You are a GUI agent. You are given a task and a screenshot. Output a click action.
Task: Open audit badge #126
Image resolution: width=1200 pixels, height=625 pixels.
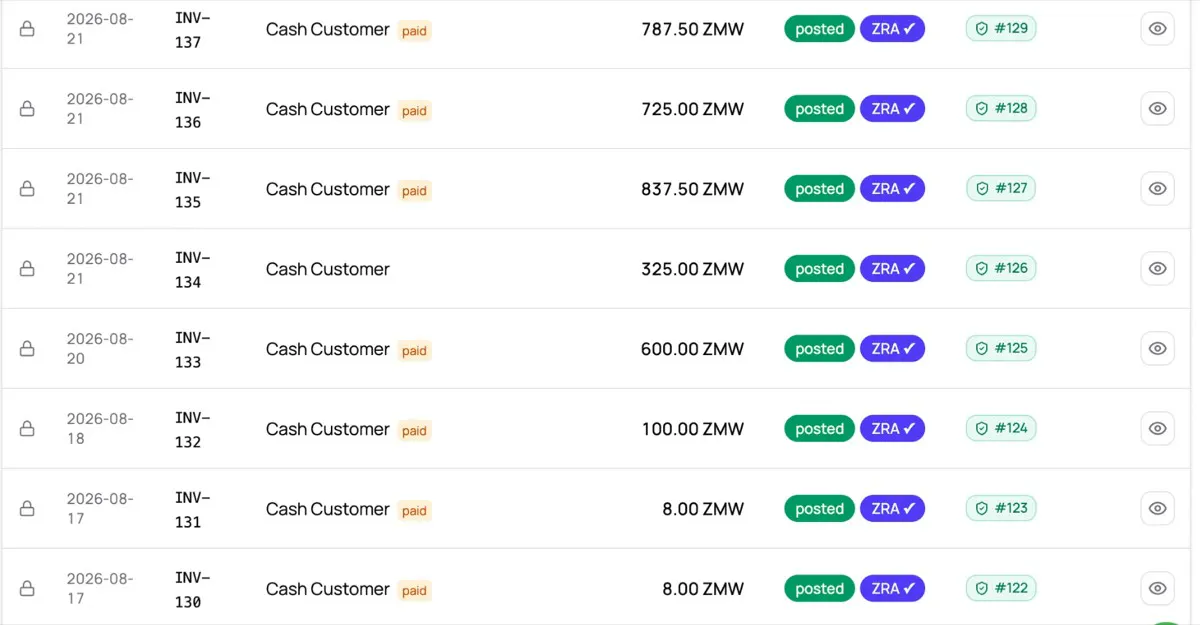tap(1001, 268)
